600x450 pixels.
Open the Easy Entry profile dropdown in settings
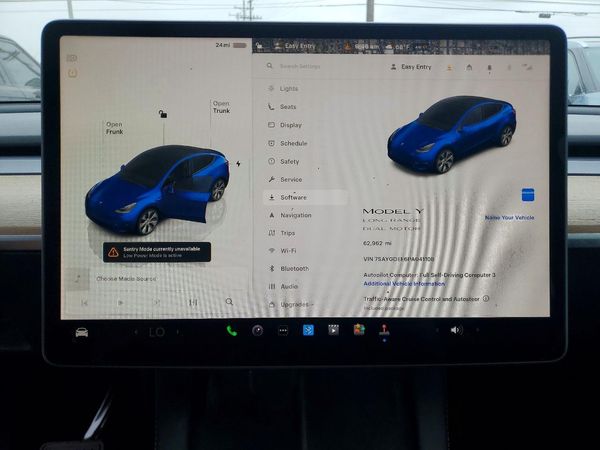click(x=411, y=67)
